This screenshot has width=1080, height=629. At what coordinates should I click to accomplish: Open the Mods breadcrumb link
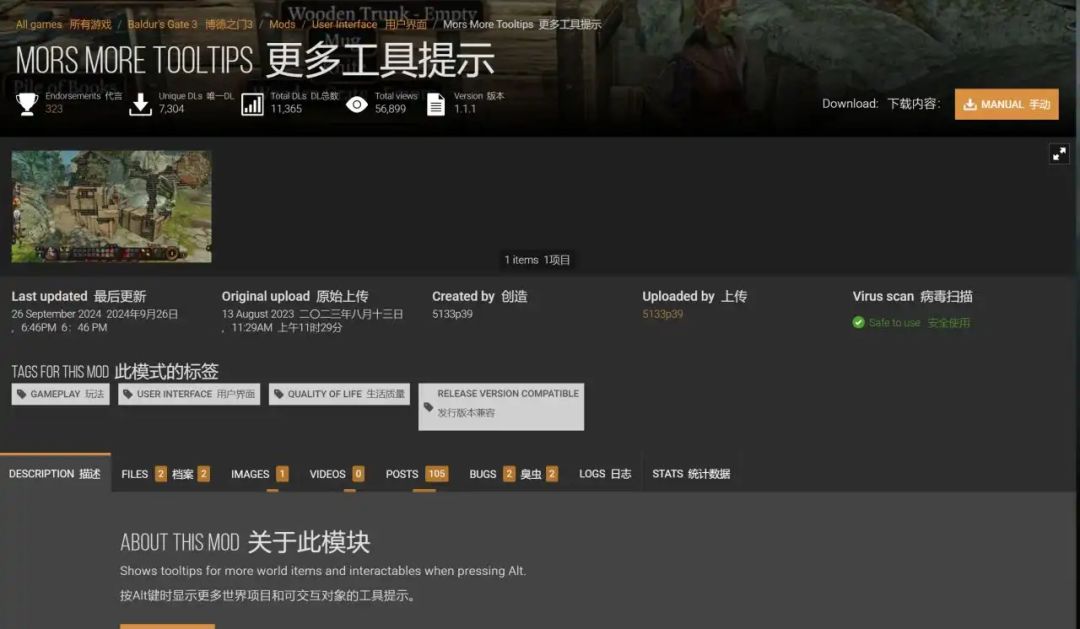coord(282,24)
